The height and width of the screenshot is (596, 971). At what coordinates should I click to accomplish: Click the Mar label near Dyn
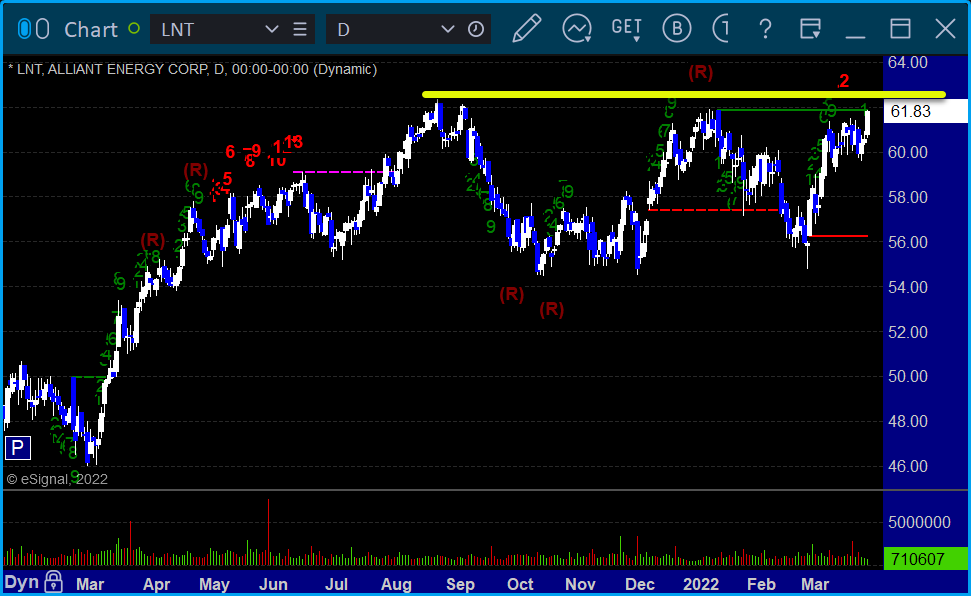pos(90,584)
